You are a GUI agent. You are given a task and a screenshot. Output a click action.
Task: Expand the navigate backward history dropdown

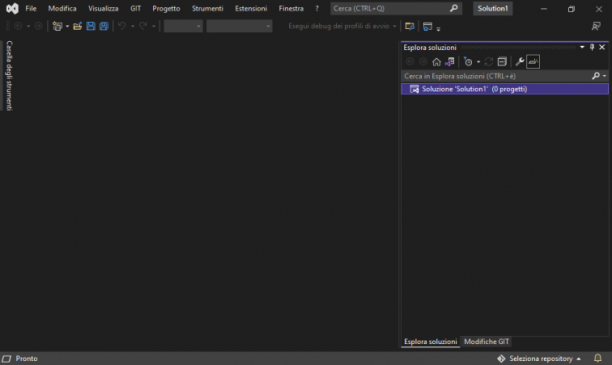[28, 27]
